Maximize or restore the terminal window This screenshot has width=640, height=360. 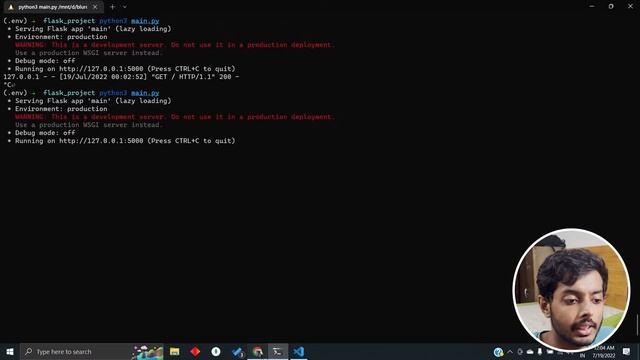(611, 7)
